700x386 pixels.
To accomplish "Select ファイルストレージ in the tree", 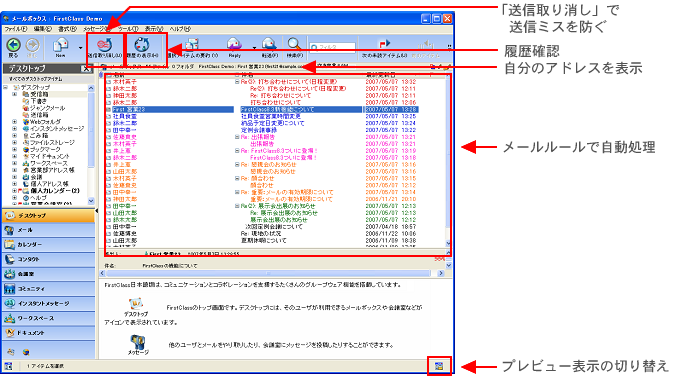I will pyautogui.click(x=52, y=142).
